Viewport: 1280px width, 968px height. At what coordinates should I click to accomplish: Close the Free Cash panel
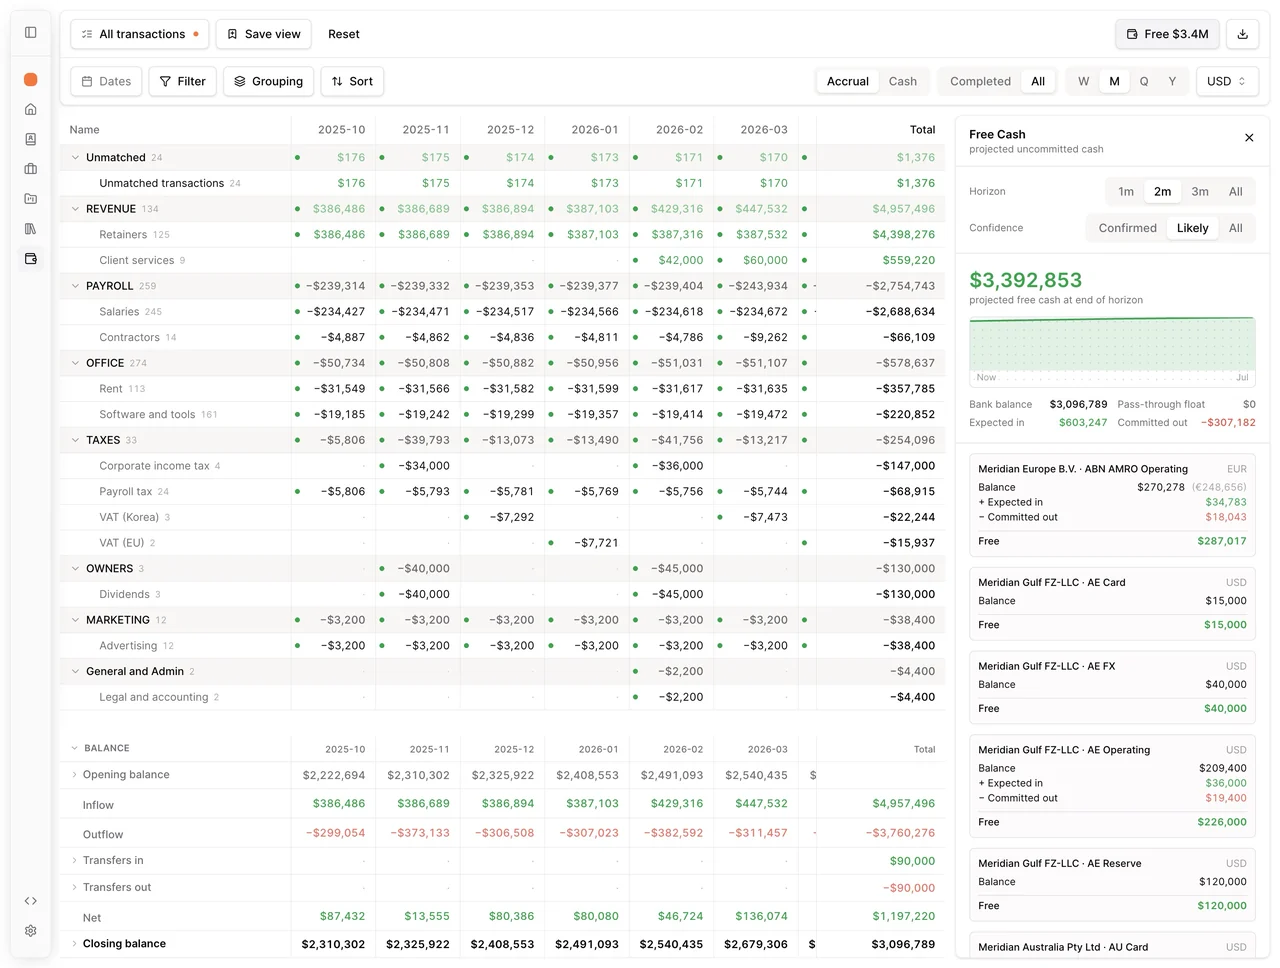1249,138
